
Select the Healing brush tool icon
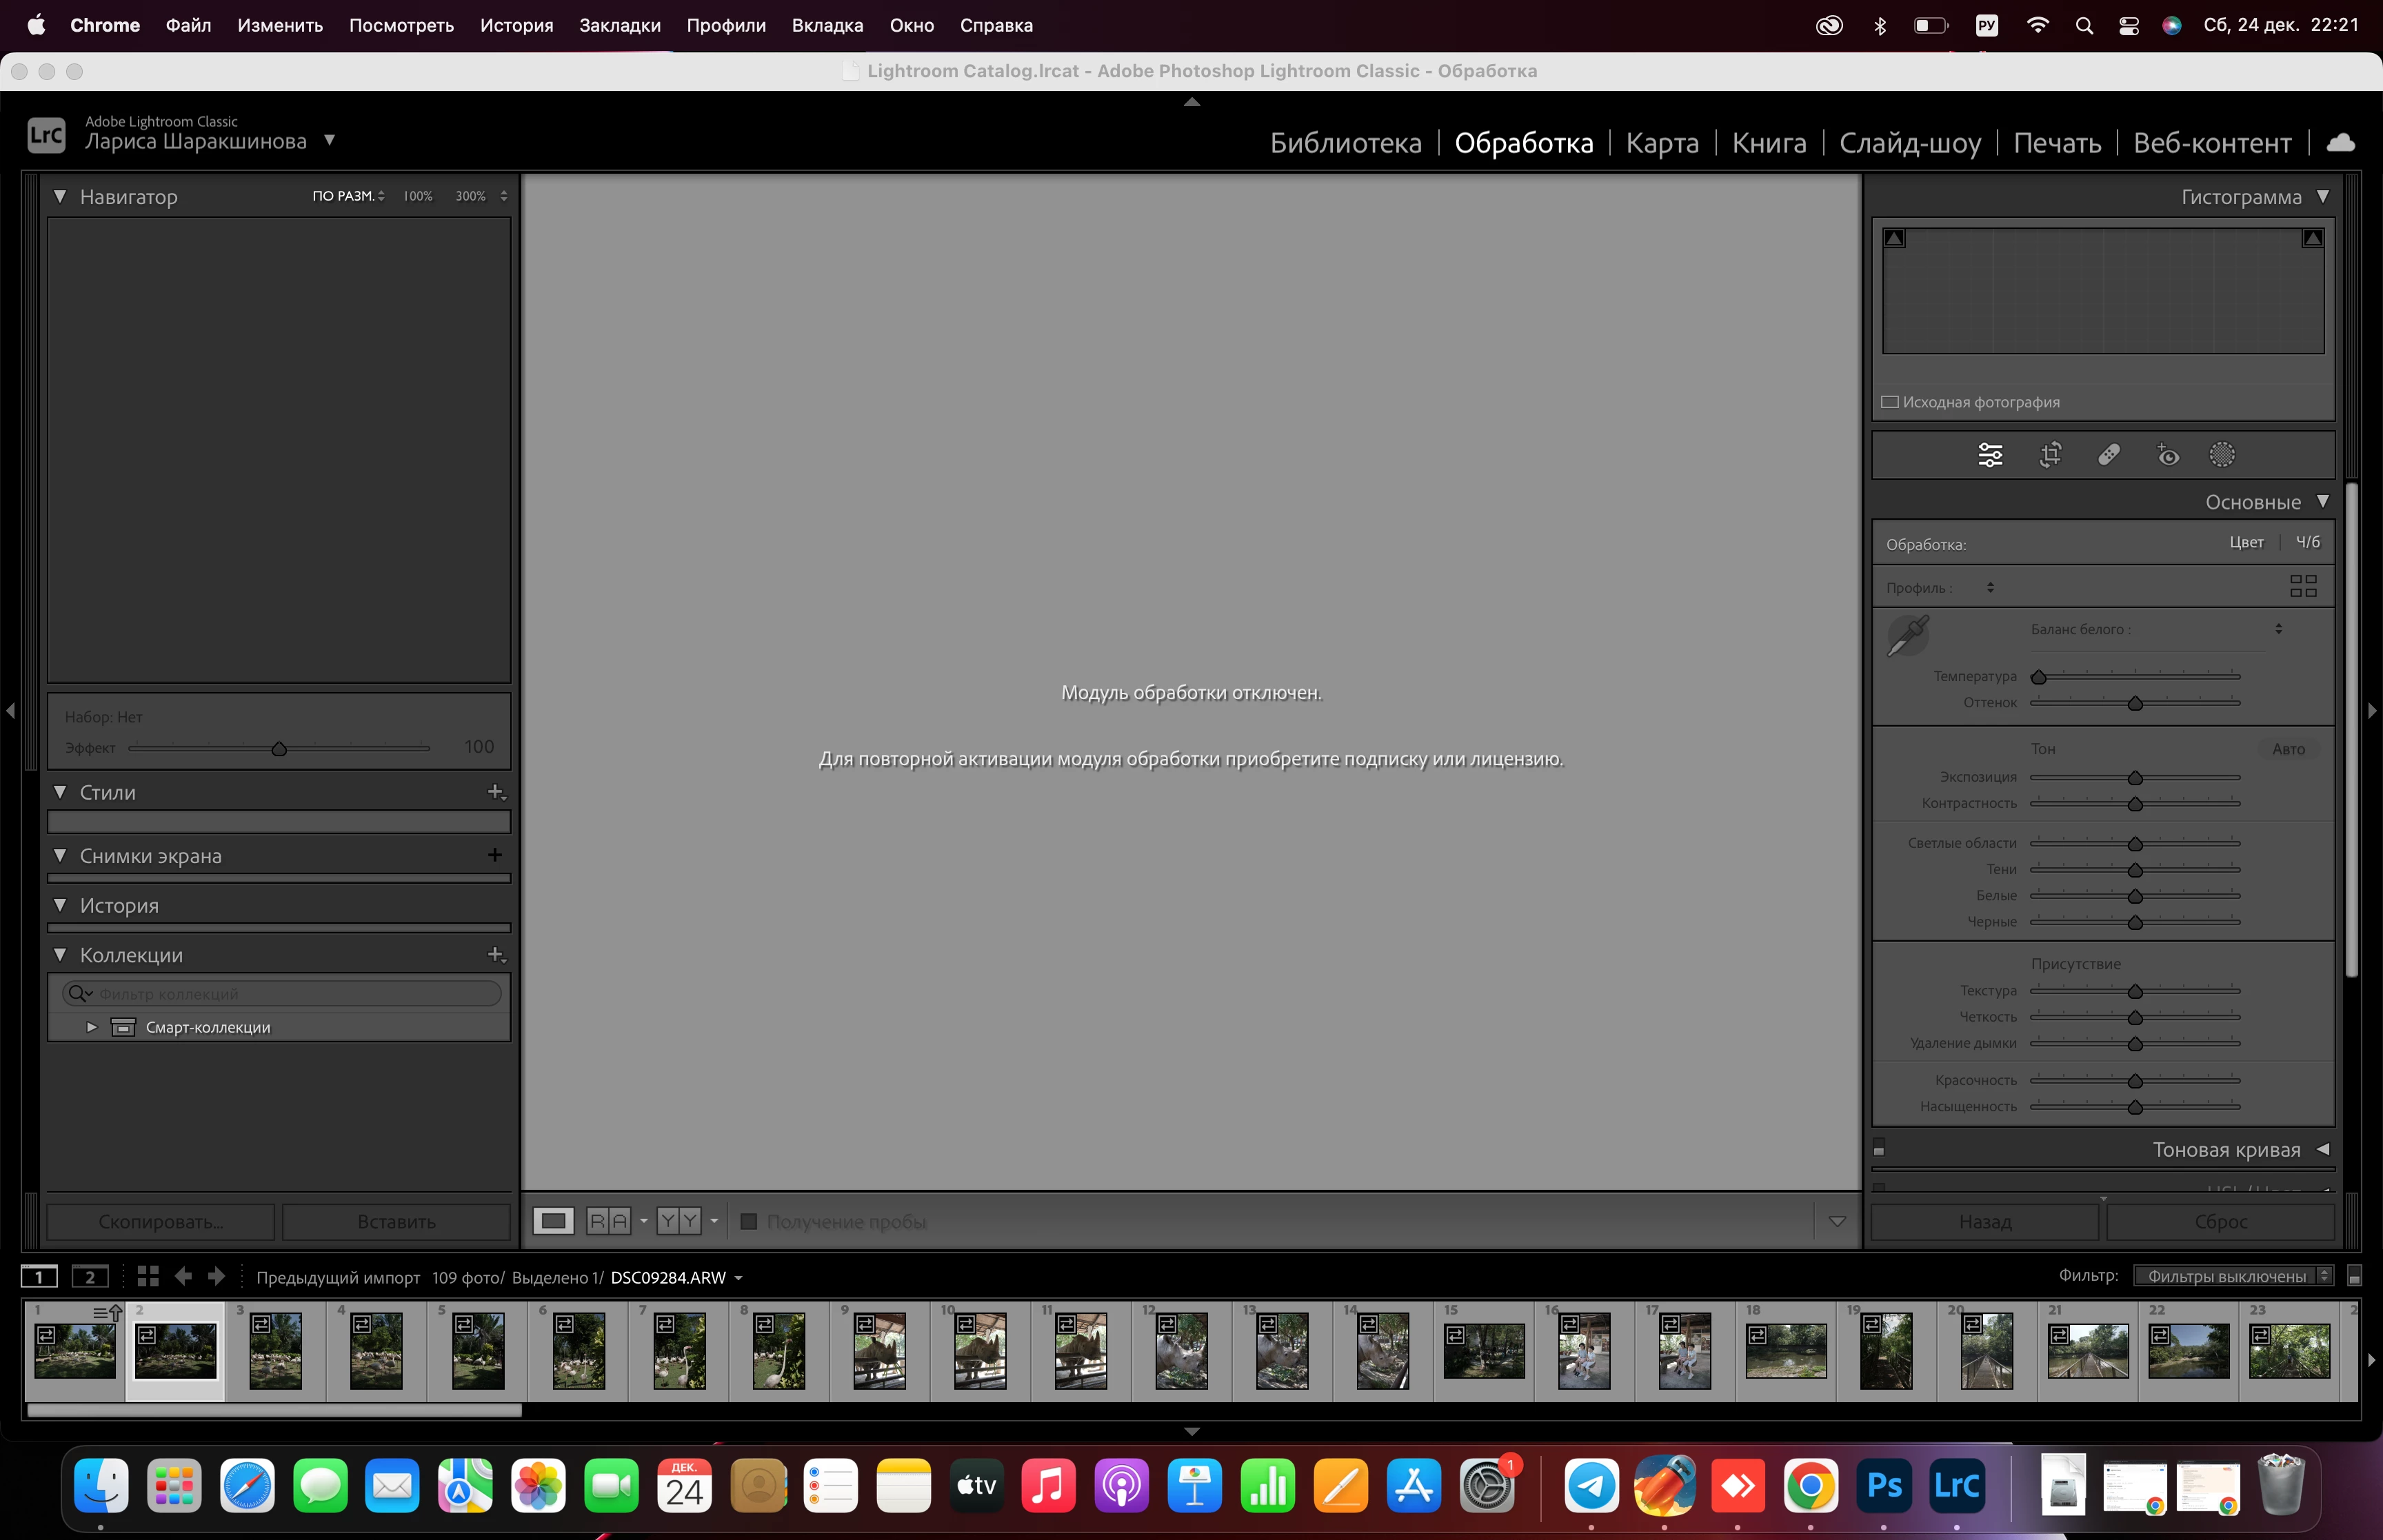(x=2109, y=455)
